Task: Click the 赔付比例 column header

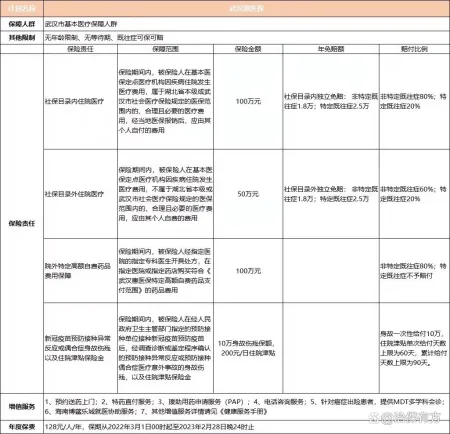Action: (x=414, y=49)
